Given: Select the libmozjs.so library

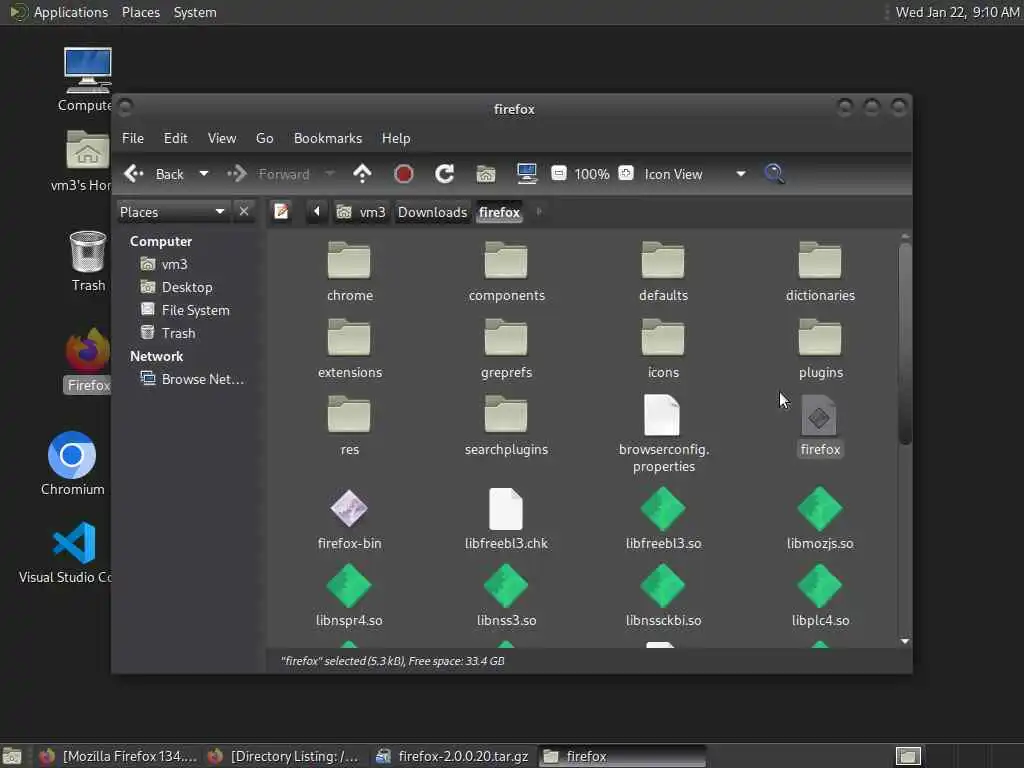Looking at the screenshot, I should [820, 520].
